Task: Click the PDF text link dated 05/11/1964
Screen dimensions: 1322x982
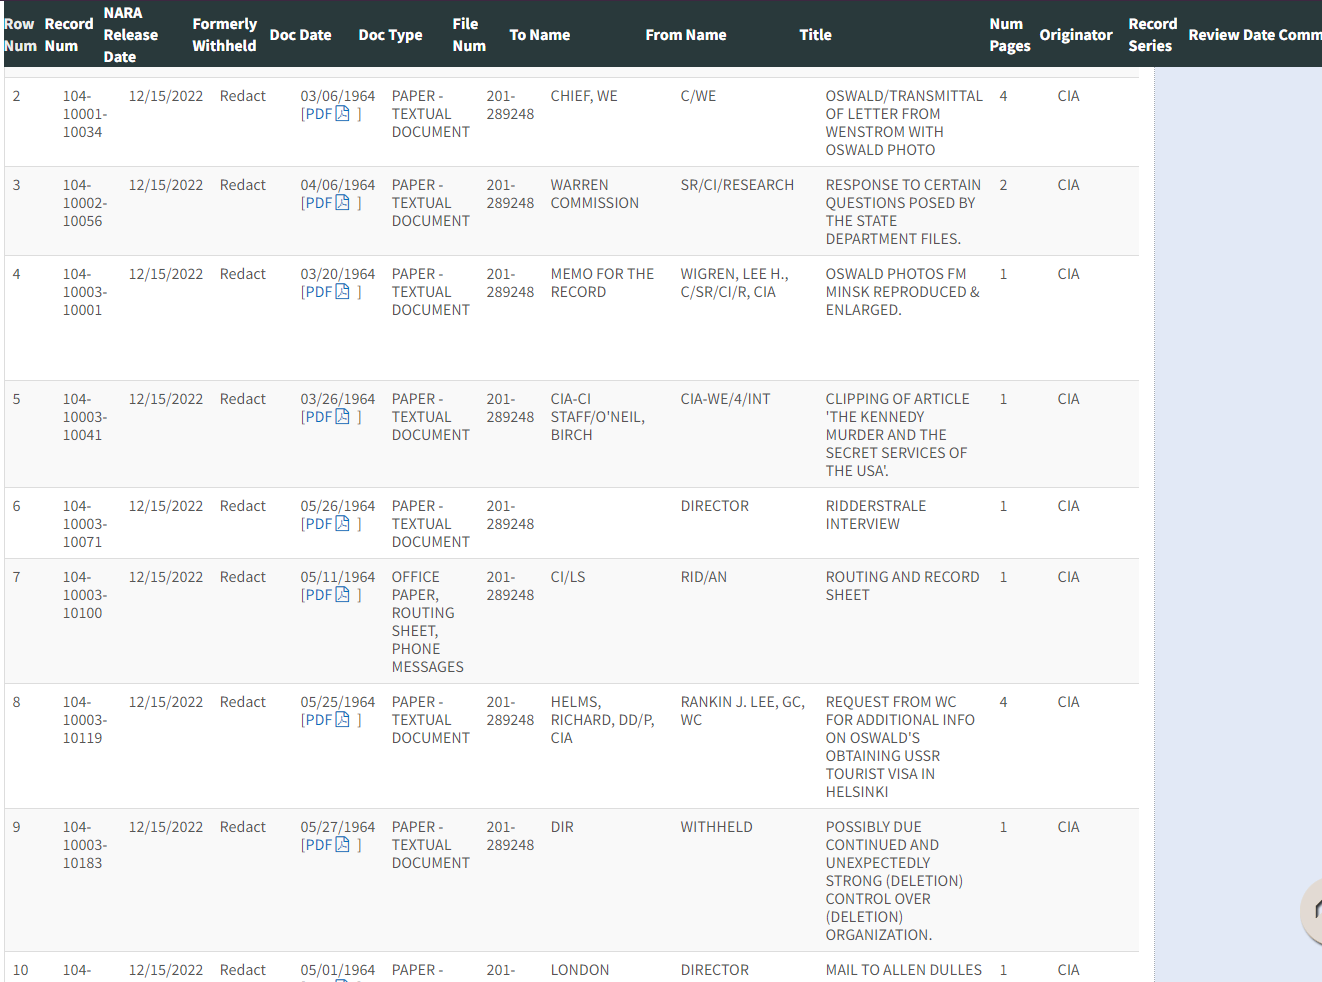Action: tap(318, 595)
